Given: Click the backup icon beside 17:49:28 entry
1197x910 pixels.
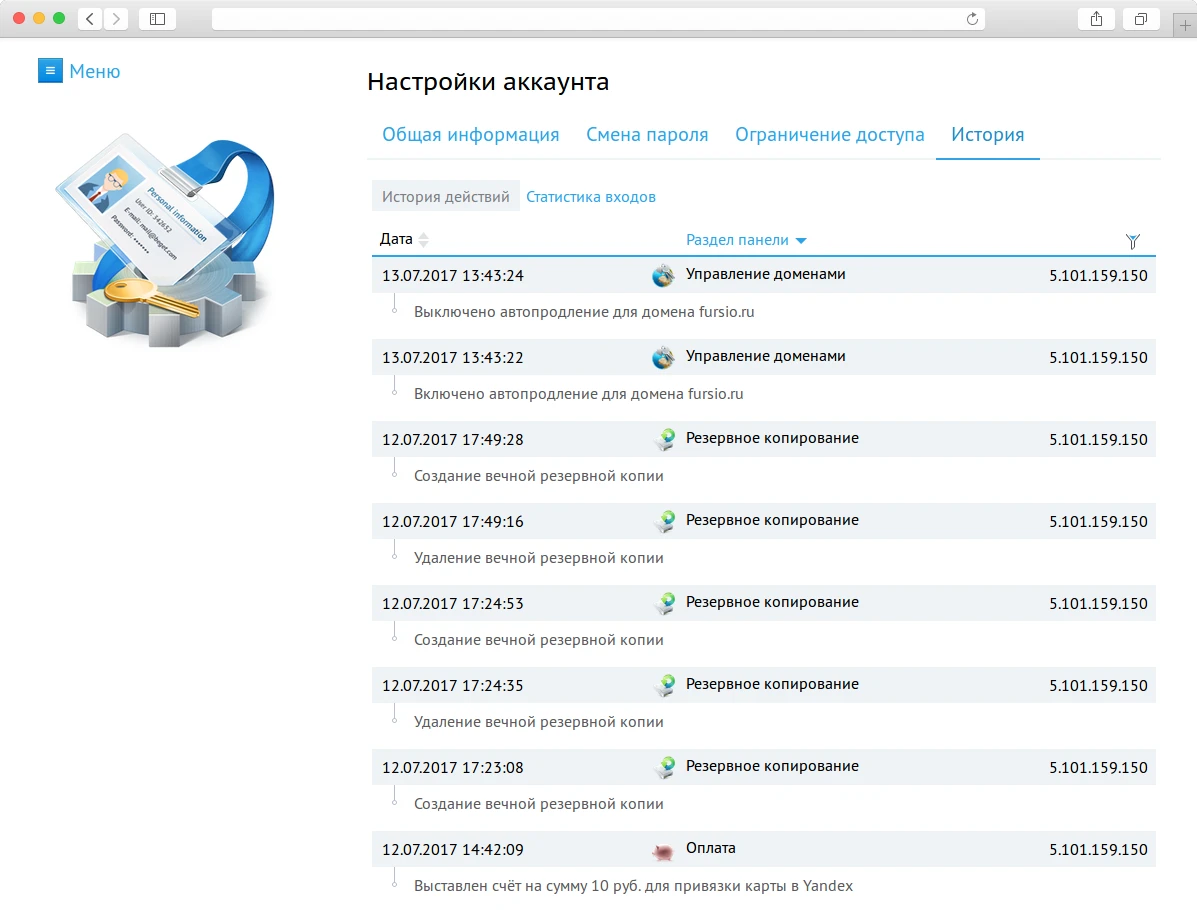Looking at the screenshot, I should pyautogui.click(x=664, y=439).
